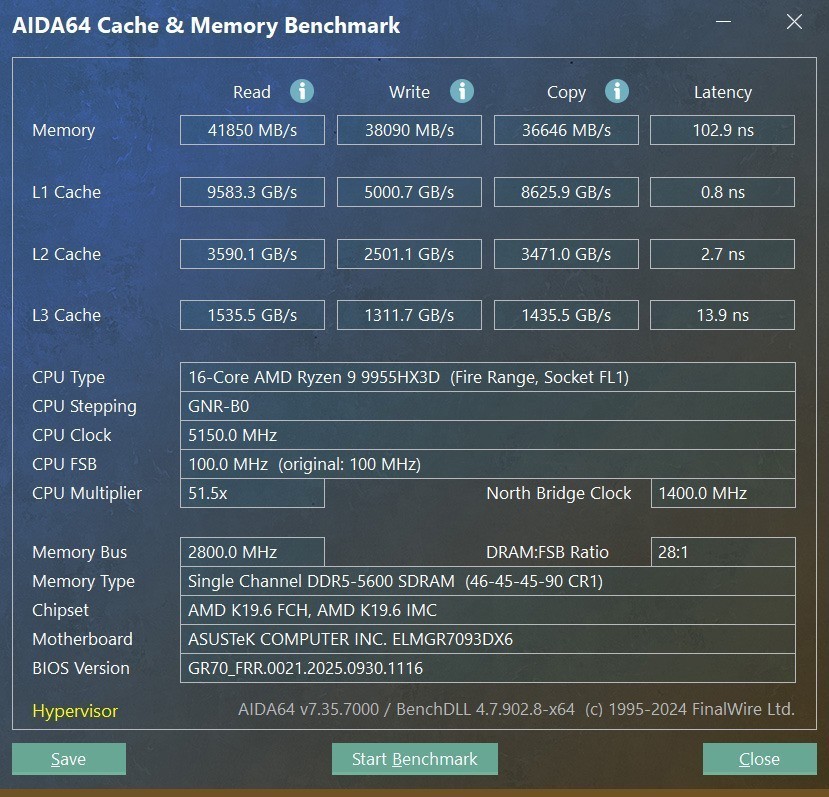Select the Memory Read result showing 41850 MB/s

[252, 129]
